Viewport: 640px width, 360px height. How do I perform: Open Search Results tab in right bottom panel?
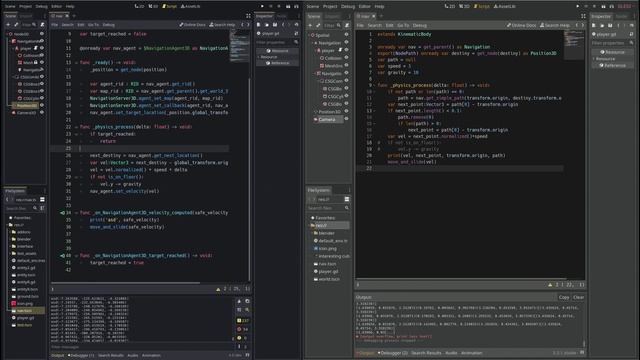[426, 353]
